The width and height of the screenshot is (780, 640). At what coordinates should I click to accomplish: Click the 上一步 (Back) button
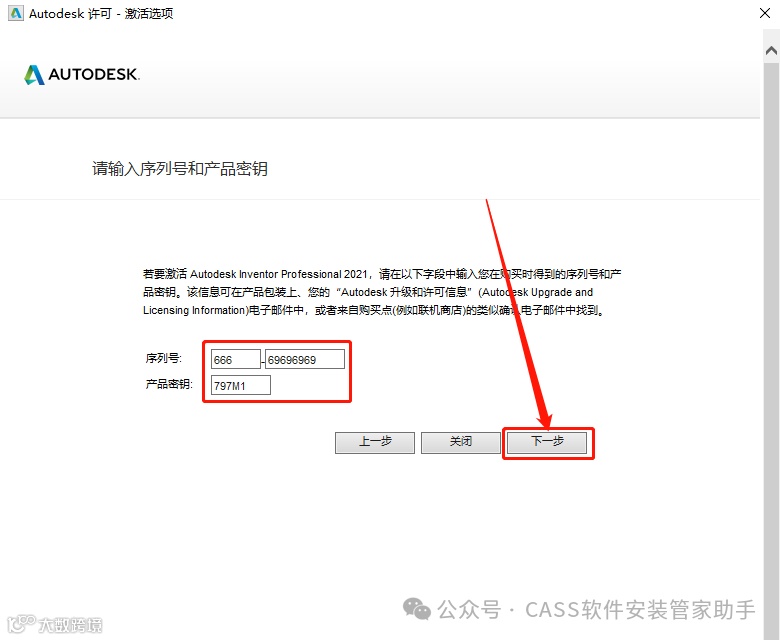pos(375,442)
